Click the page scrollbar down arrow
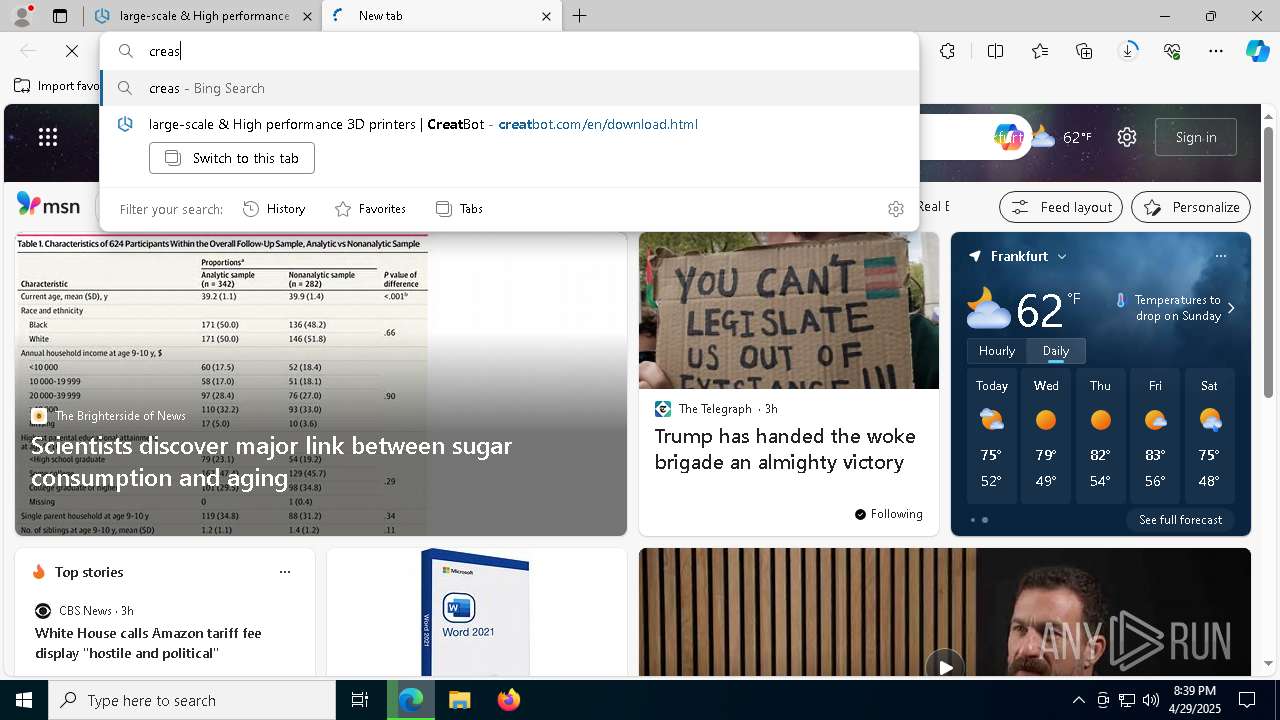The height and width of the screenshot is (720, 1280). click(1269, 663)
